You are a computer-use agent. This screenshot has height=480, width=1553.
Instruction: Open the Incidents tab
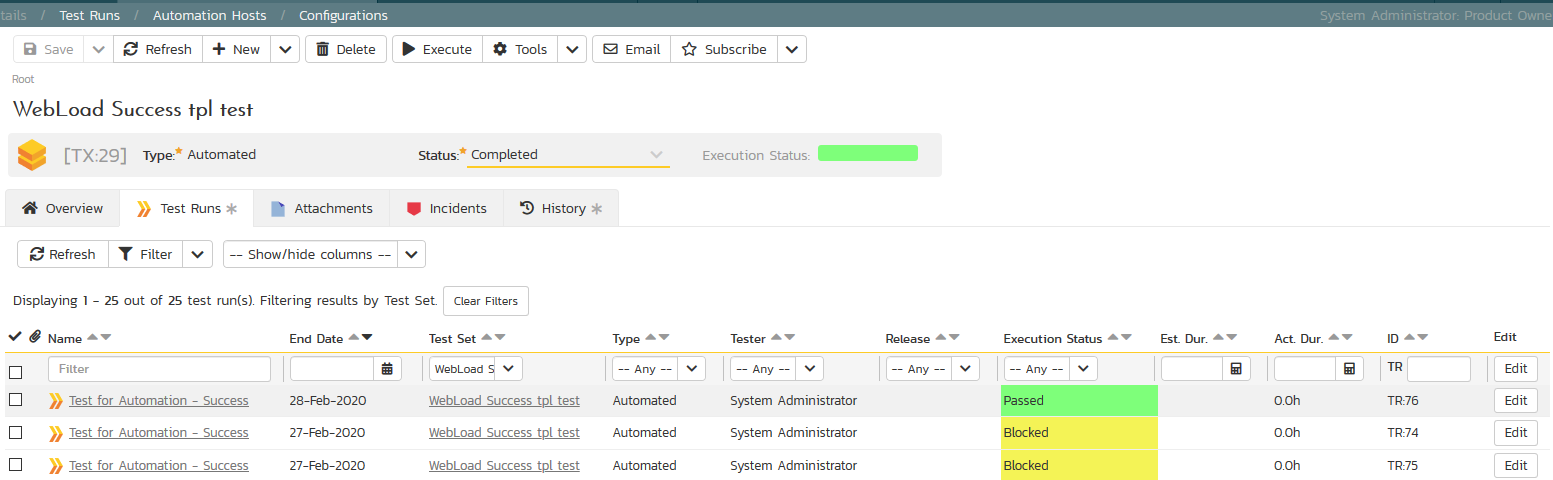coord(446,208)
